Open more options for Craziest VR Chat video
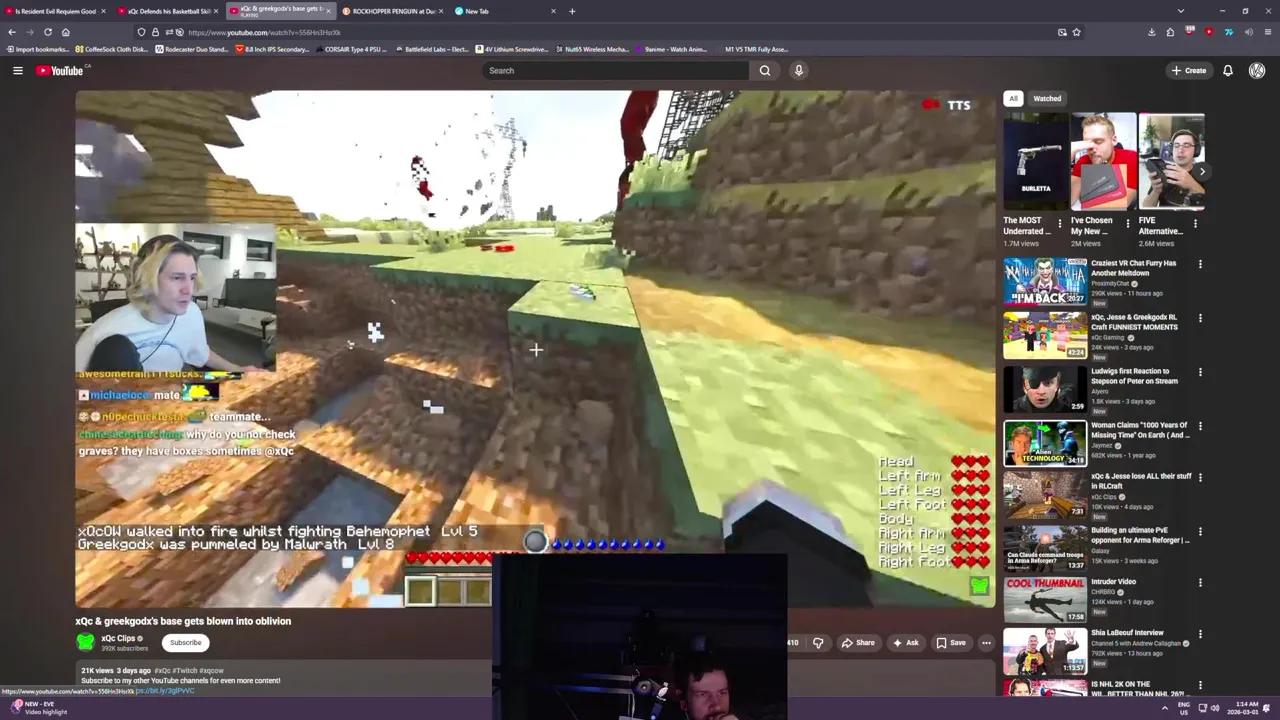1280x720 pixels. click(x=1200, y=264)
